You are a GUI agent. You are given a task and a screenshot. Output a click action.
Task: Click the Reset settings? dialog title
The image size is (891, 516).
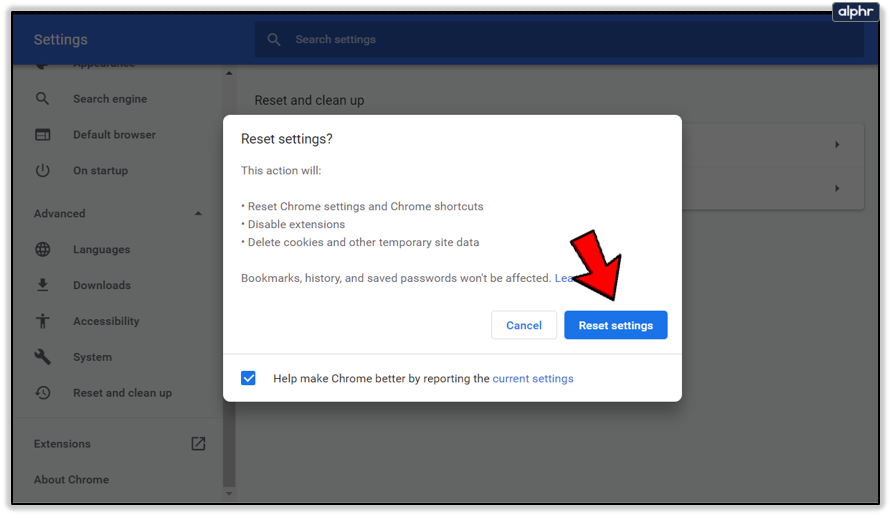click(x=286, y=139)
